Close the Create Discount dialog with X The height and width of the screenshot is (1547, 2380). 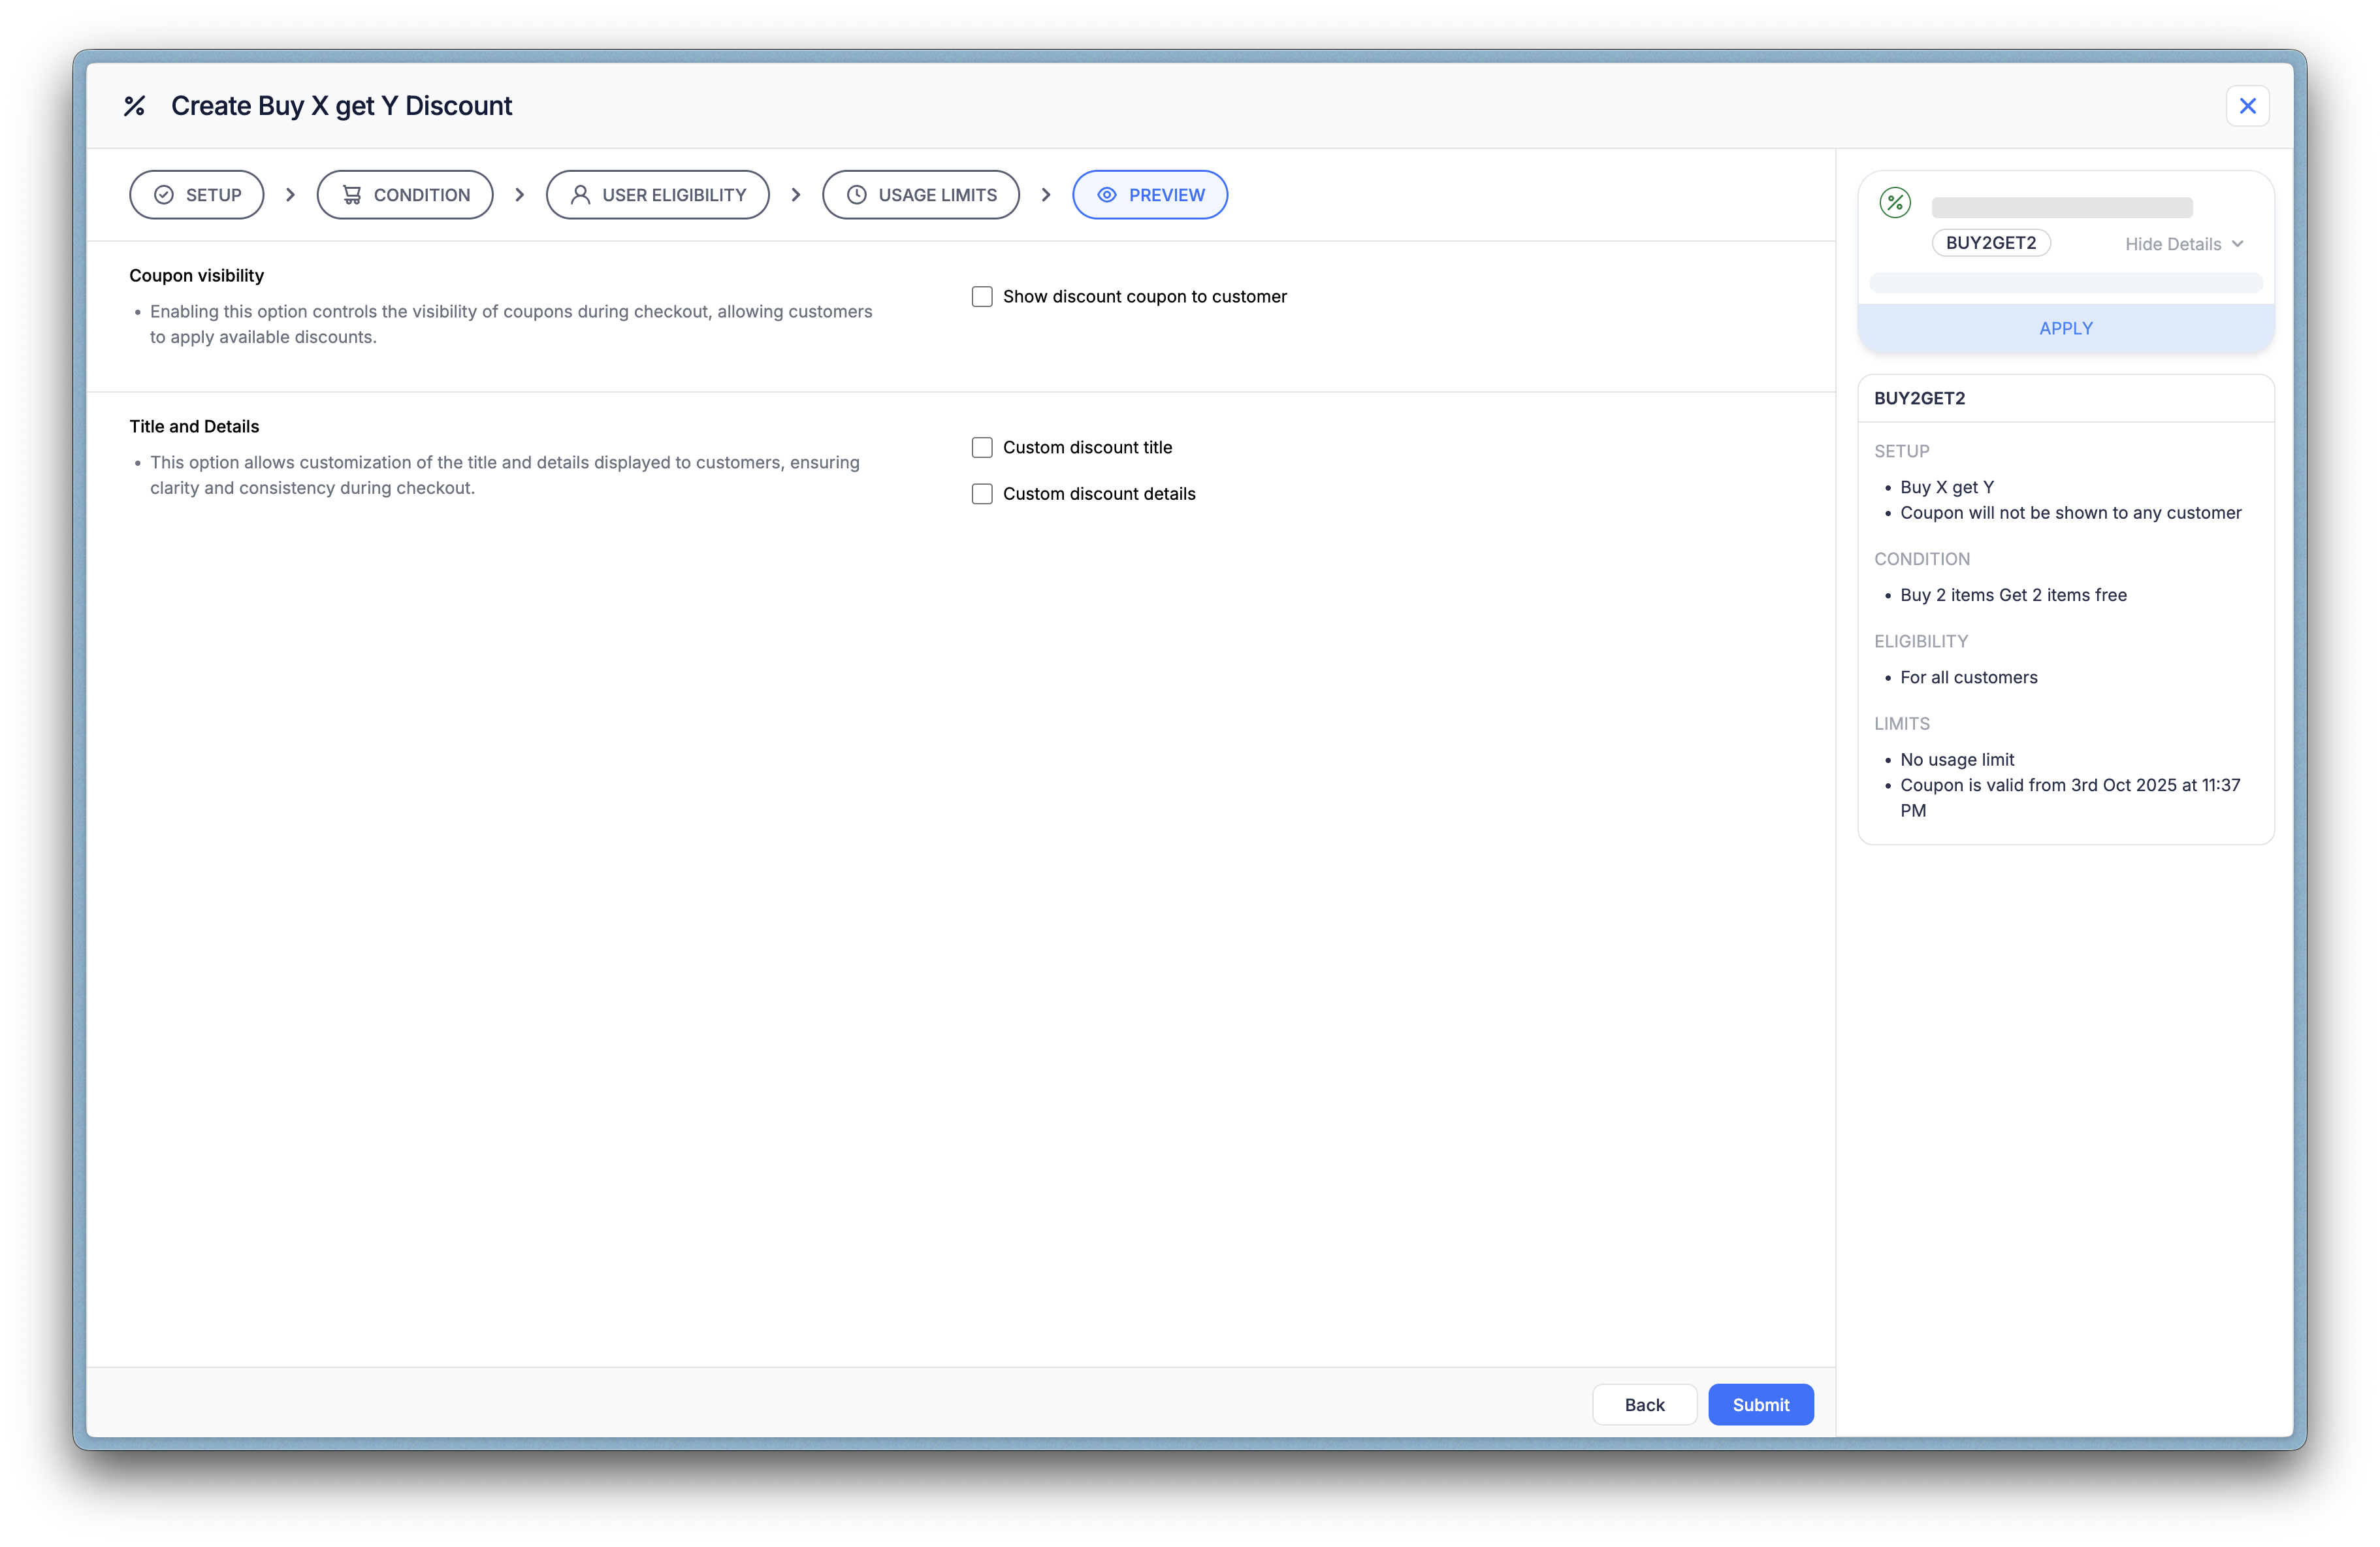tap(2247, 106)
